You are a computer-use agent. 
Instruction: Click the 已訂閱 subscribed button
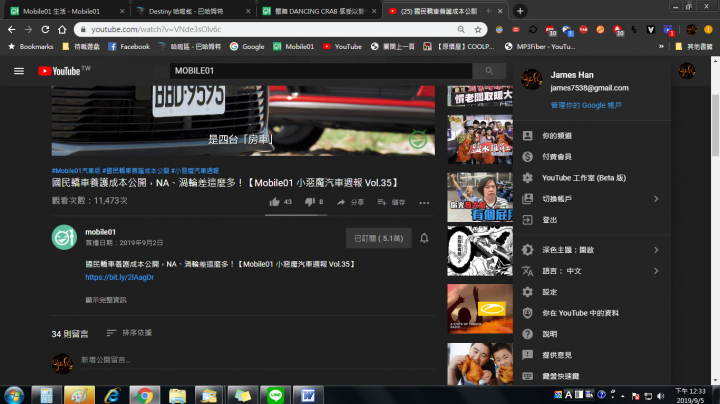tap(378, 238)
